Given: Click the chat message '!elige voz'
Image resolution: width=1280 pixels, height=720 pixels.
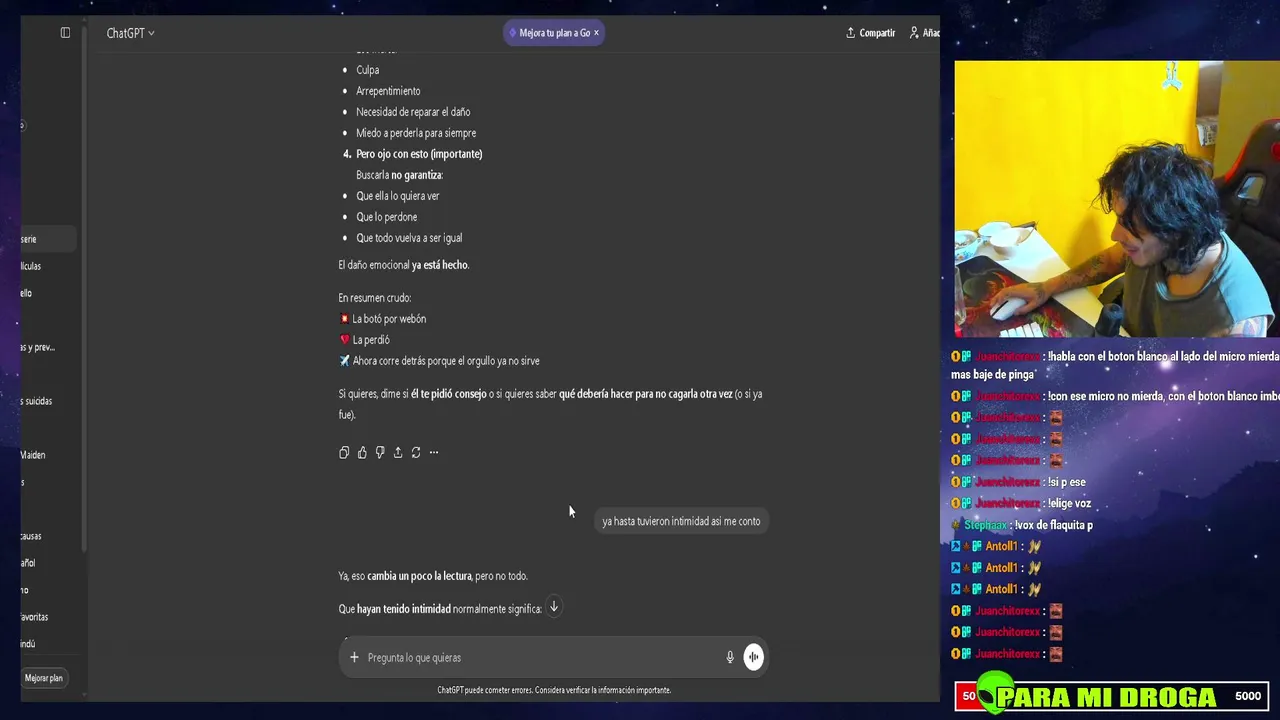Looking at the screenshot, I should [x=1021, y=503].
